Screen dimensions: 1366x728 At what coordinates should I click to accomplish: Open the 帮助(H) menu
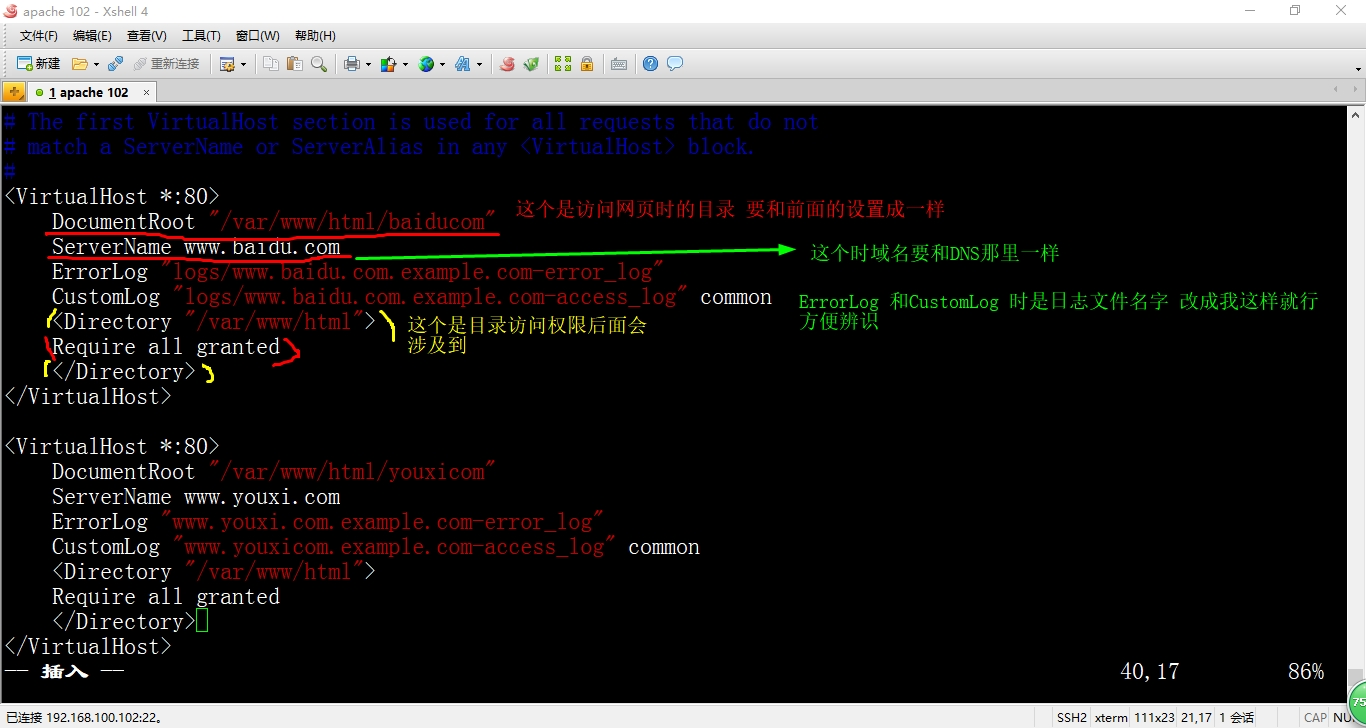(x=315, y=36)
